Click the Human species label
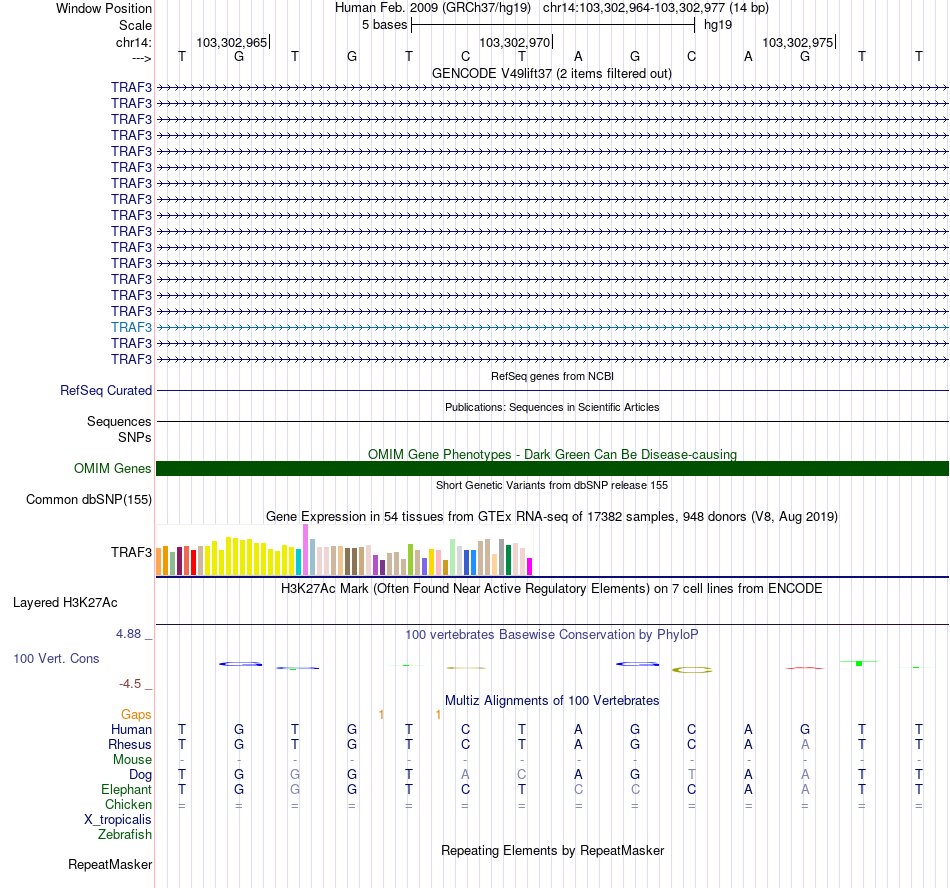The width and height of the screenshot is (950, 888). coord(131,729)
